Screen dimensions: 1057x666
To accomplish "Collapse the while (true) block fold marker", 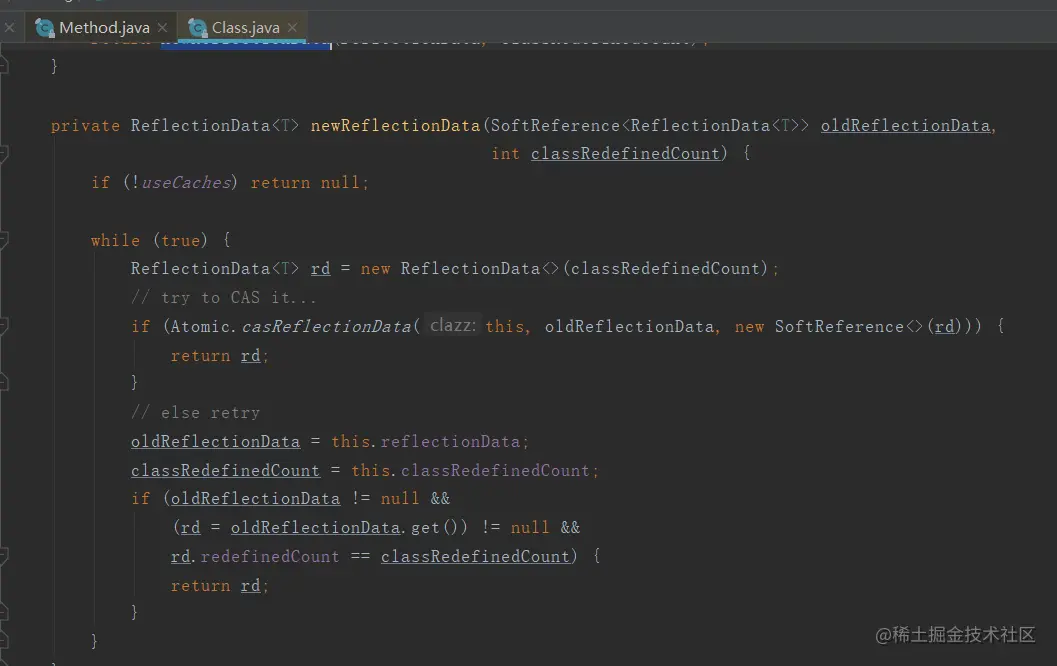I will pyautogui.click(x=3, y=240).
